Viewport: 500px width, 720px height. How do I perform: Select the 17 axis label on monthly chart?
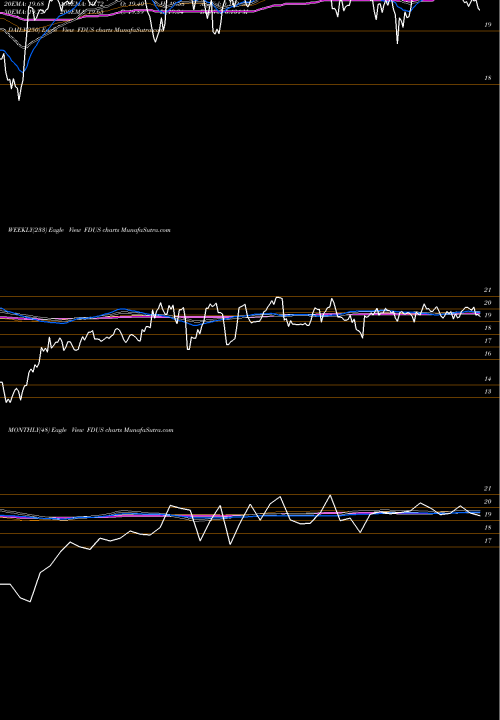click(488, 541)
